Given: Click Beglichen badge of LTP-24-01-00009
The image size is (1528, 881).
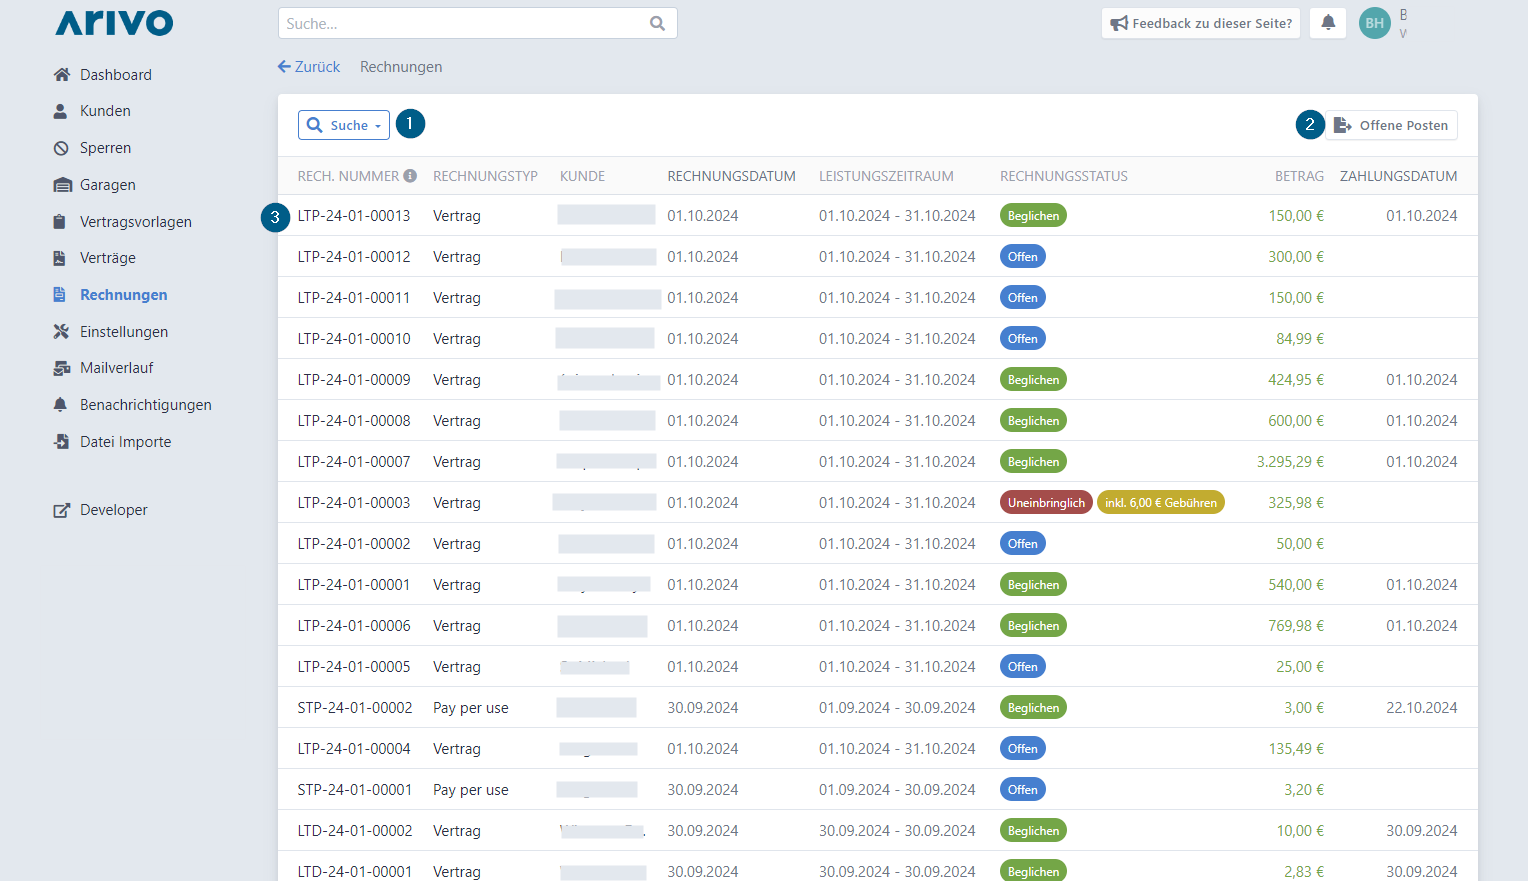Looking at the screenshot, I should coord(1033,380).
